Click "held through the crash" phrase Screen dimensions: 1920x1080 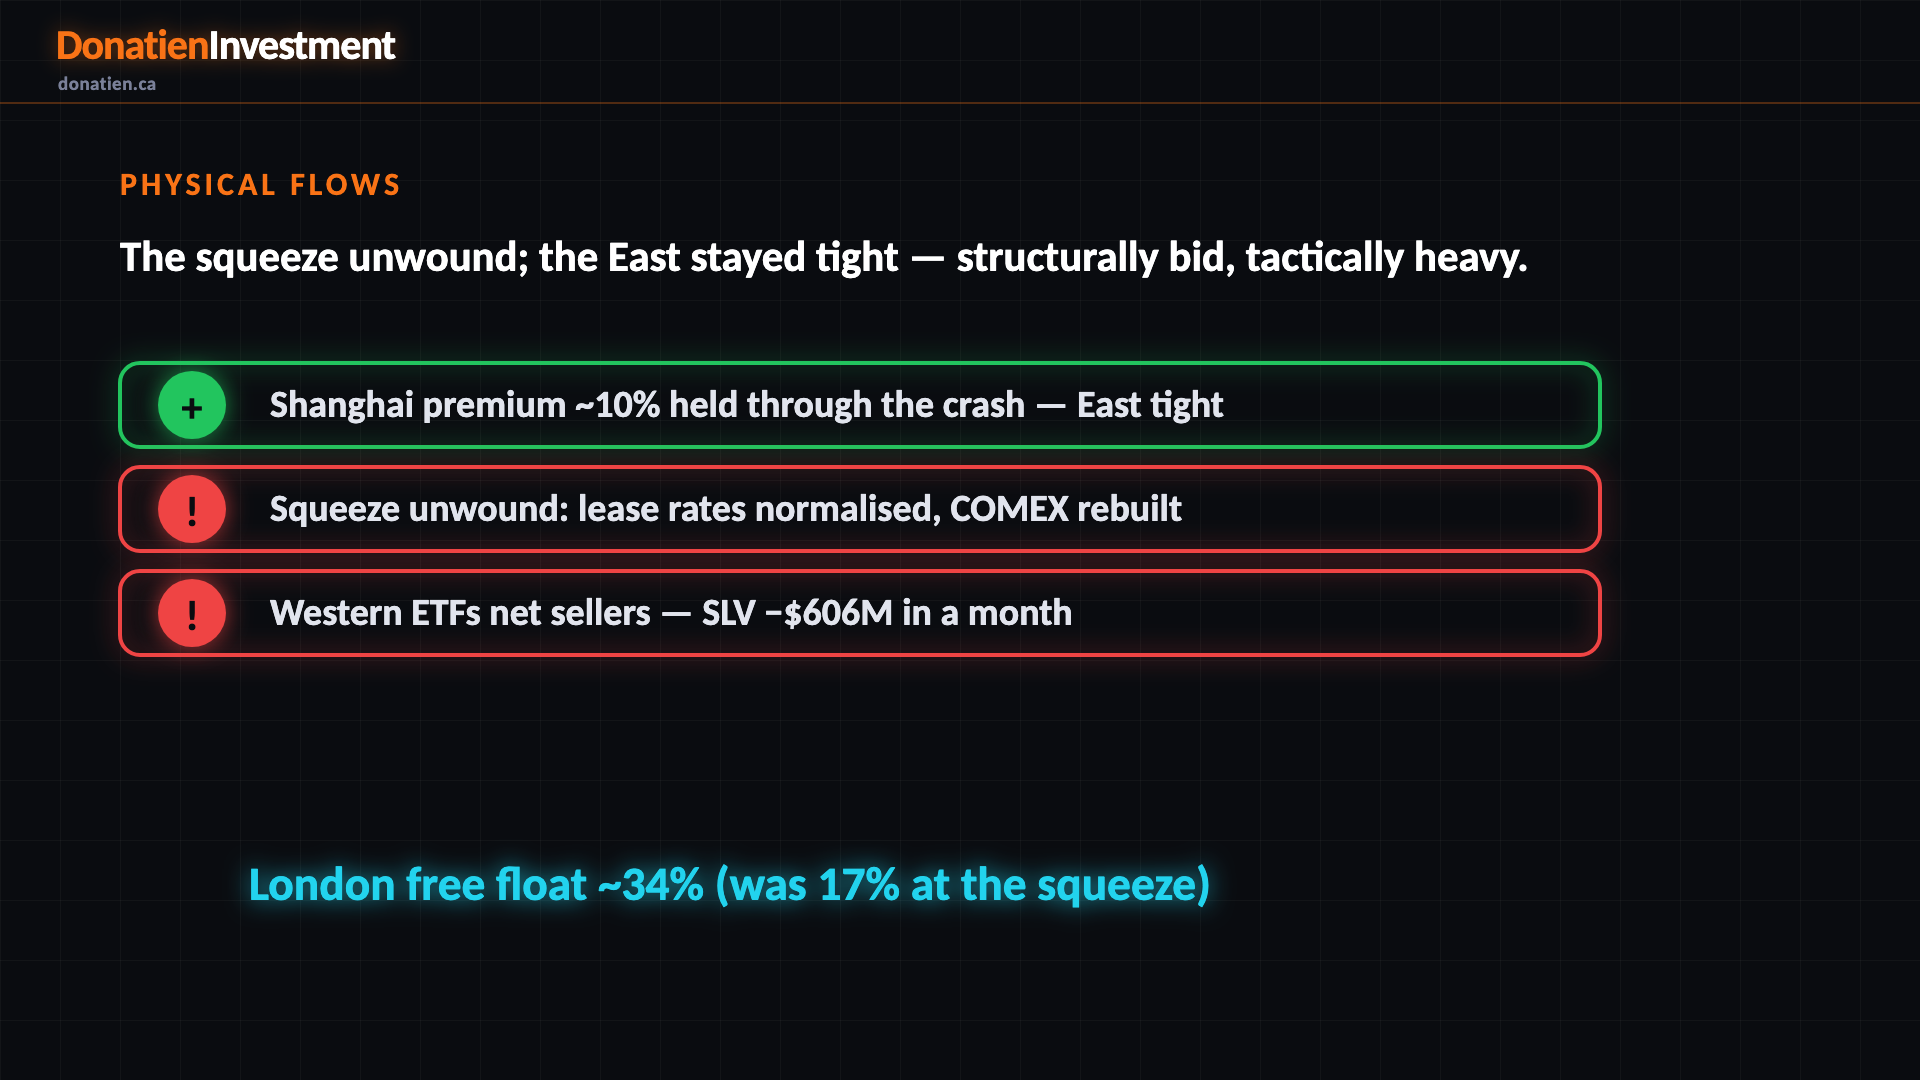tap(847, 405)
